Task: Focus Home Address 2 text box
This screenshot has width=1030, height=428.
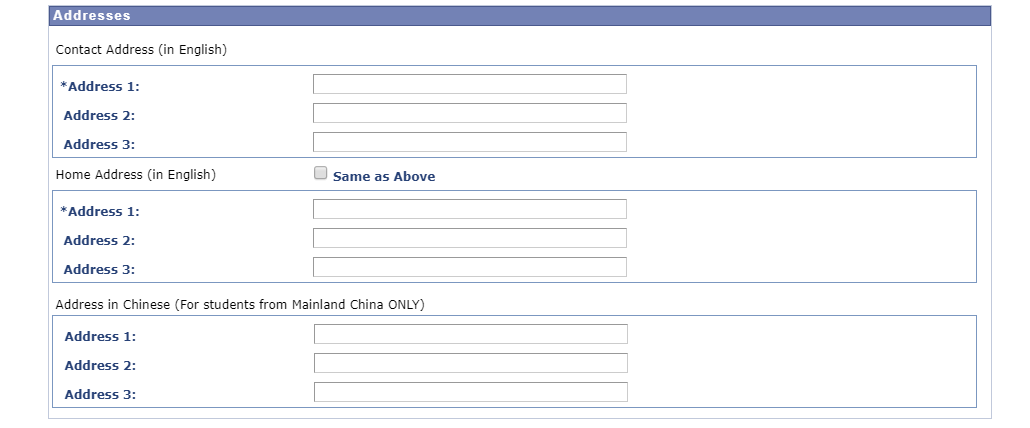Action: (x=469, y=238)
